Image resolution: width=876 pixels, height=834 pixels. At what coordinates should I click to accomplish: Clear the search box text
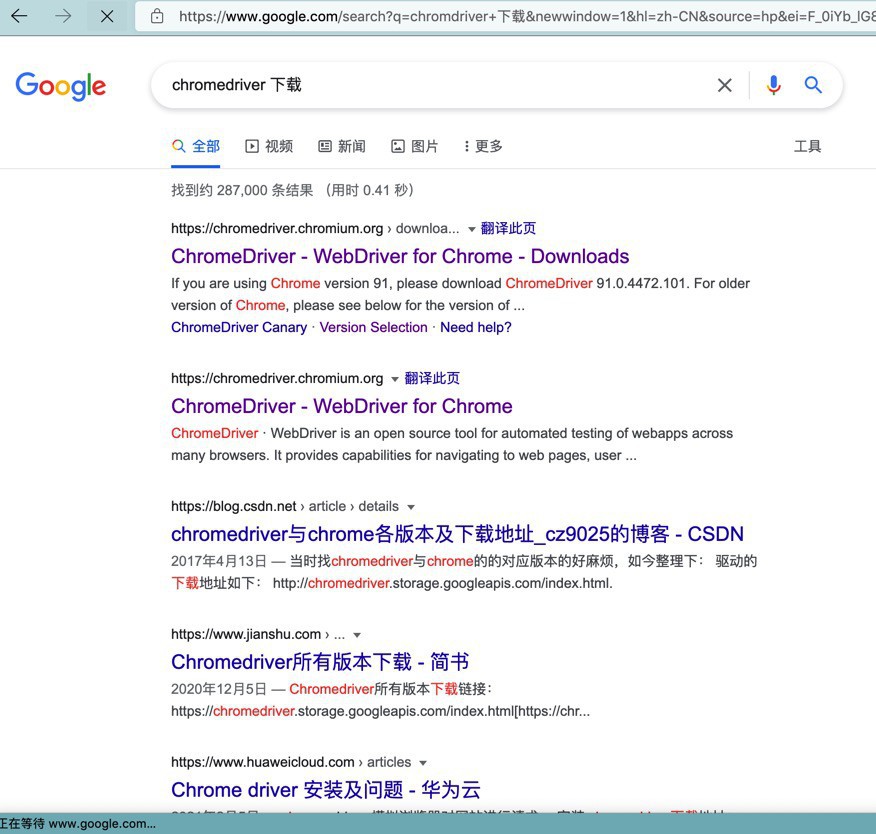click(x=725, y=85)
